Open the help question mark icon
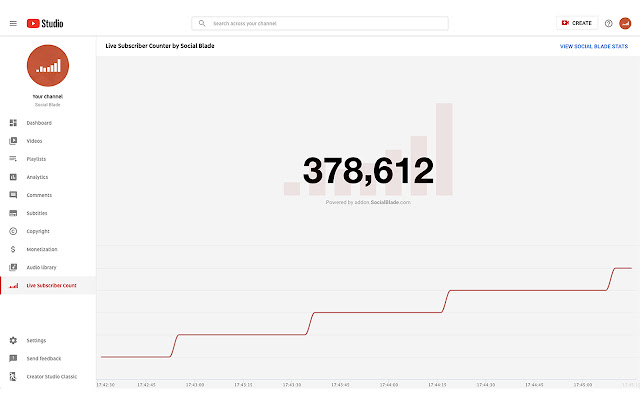Screen dimensions: 640x400 click(x=609, y=23)
